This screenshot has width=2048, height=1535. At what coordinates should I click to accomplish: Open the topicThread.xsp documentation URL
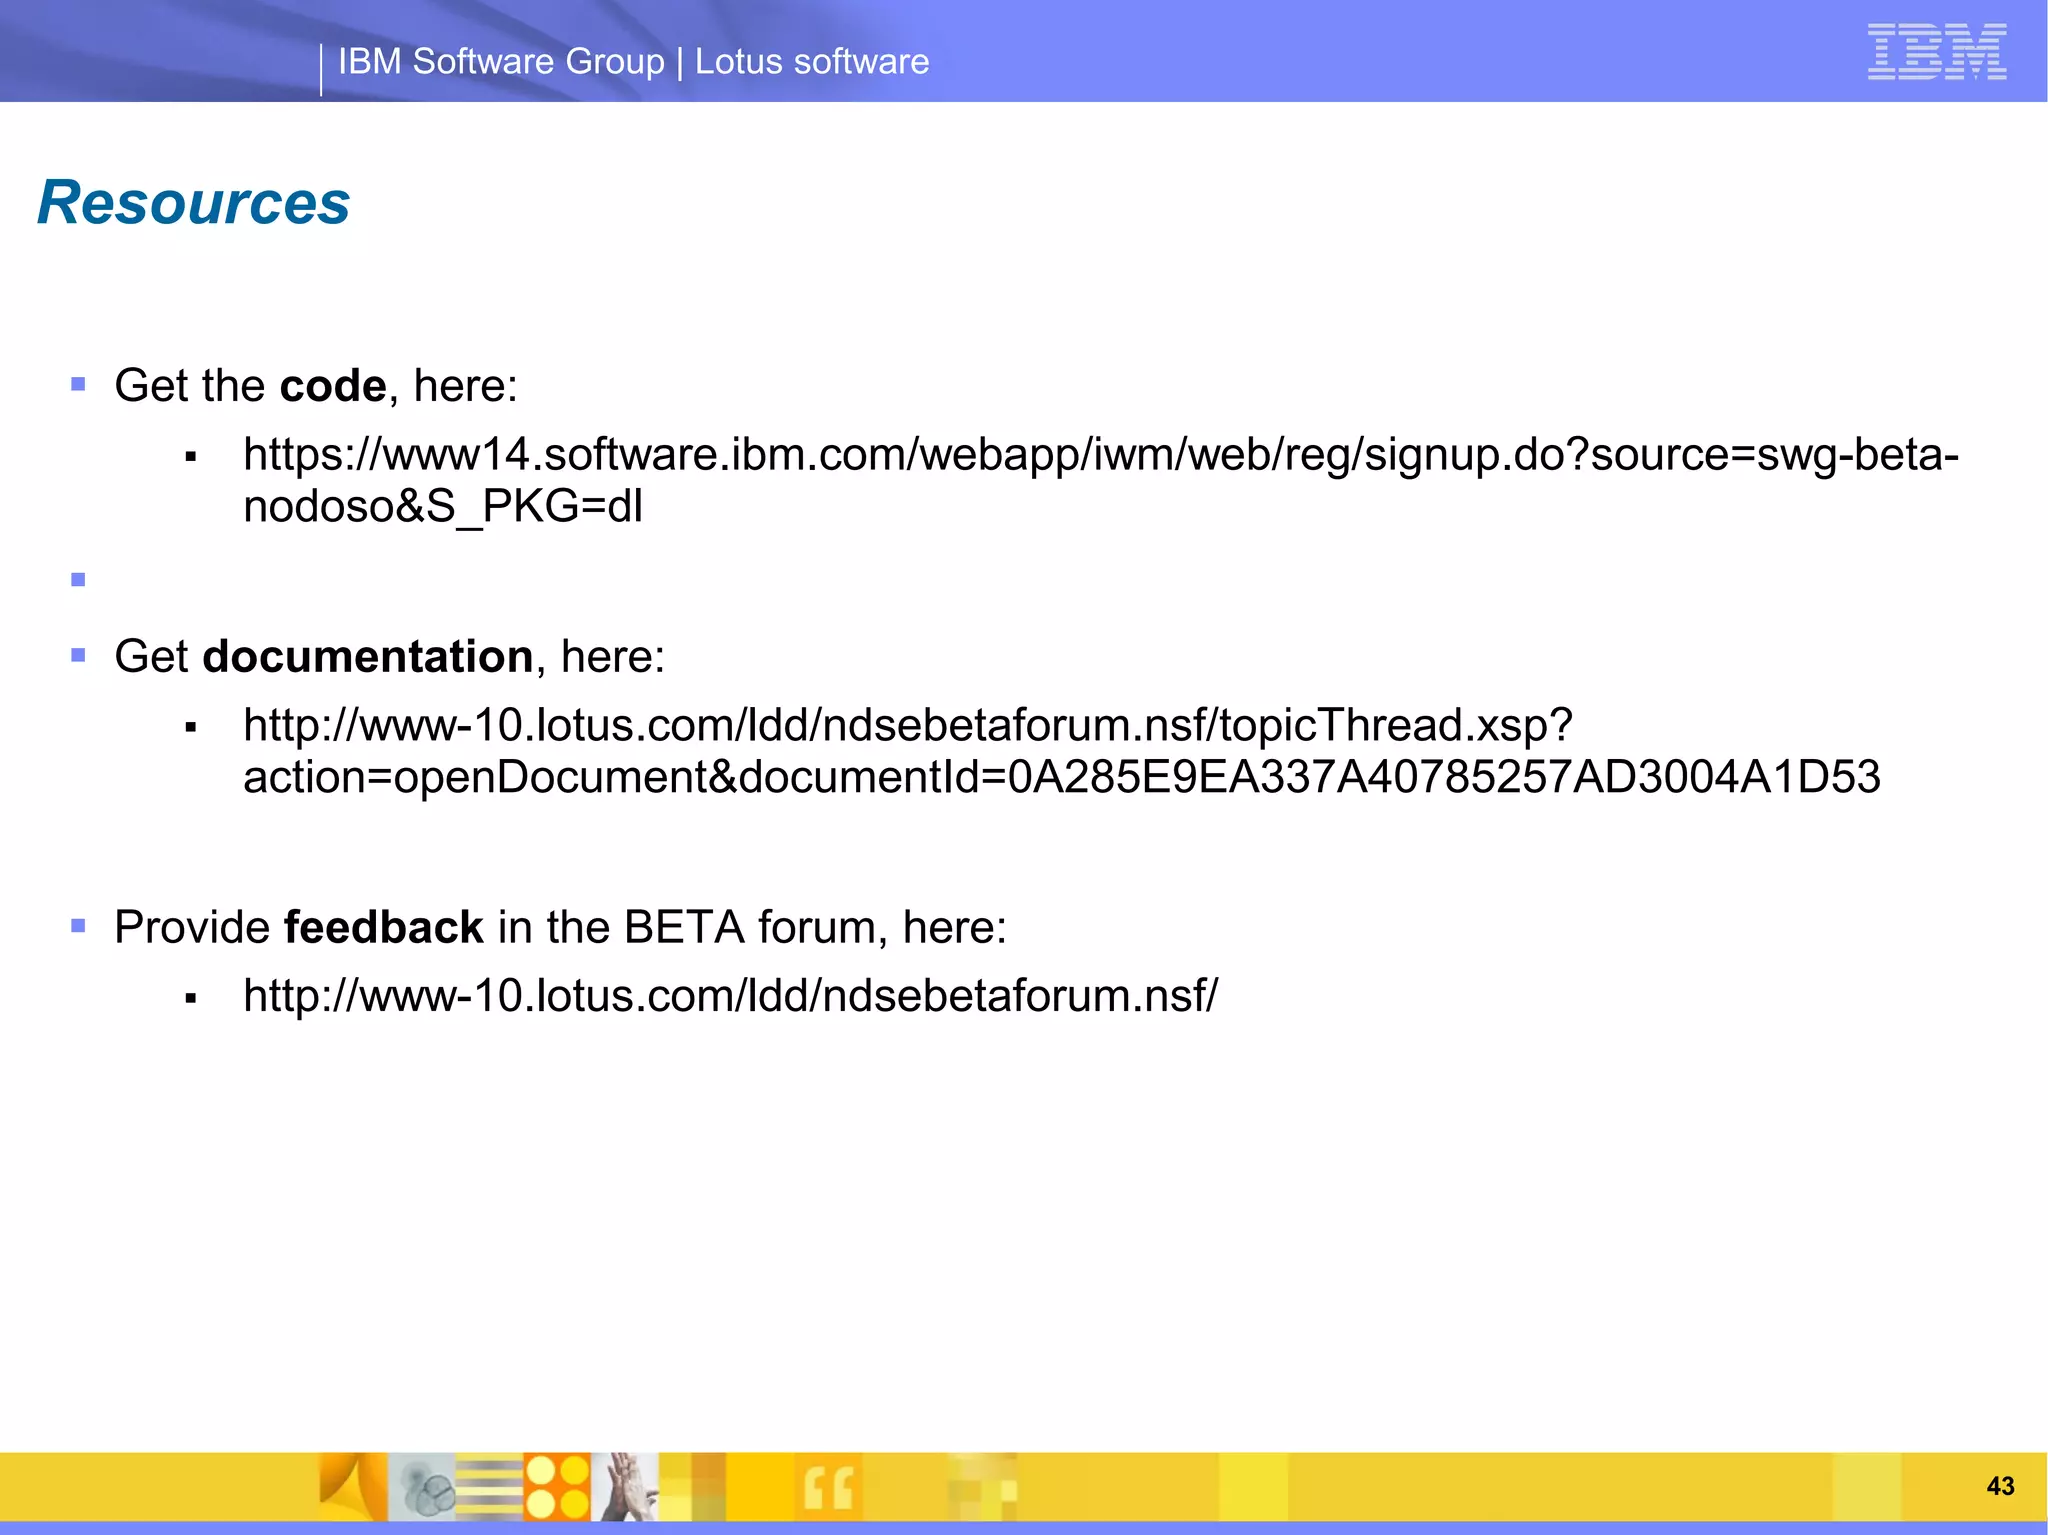(1062, 751)
